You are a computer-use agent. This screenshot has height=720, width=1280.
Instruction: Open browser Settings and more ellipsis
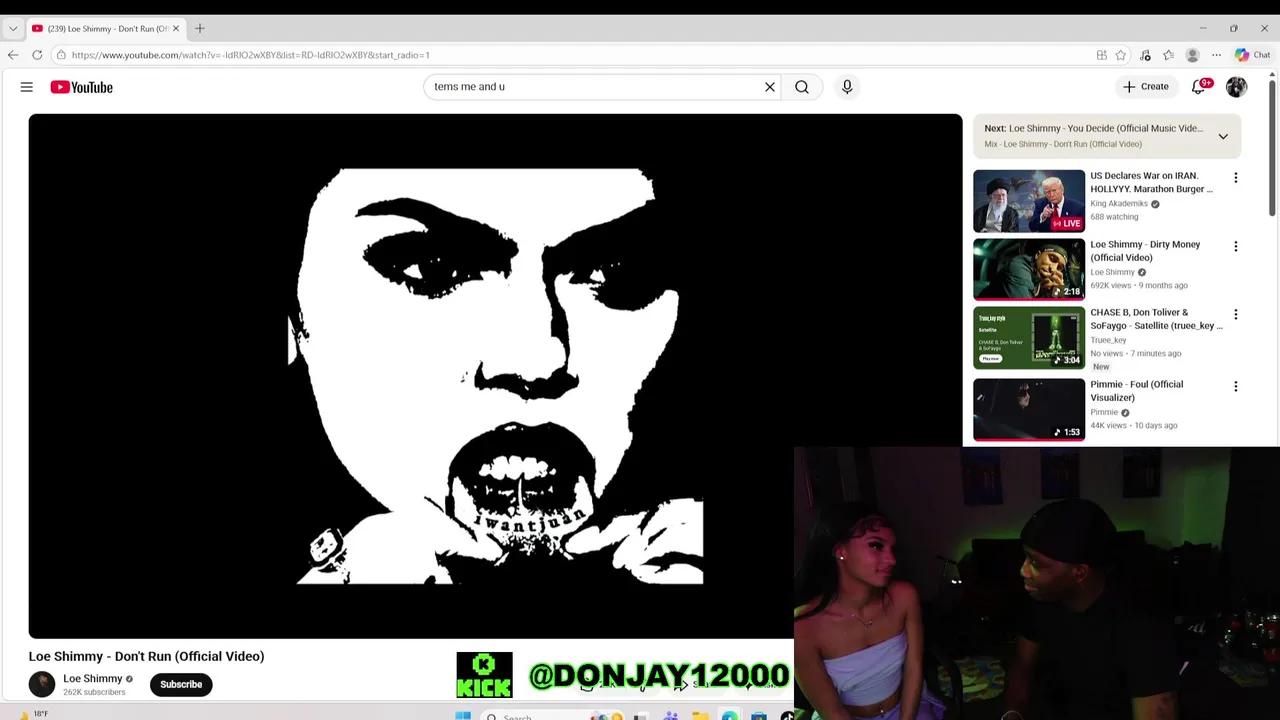click(1216, 55)
